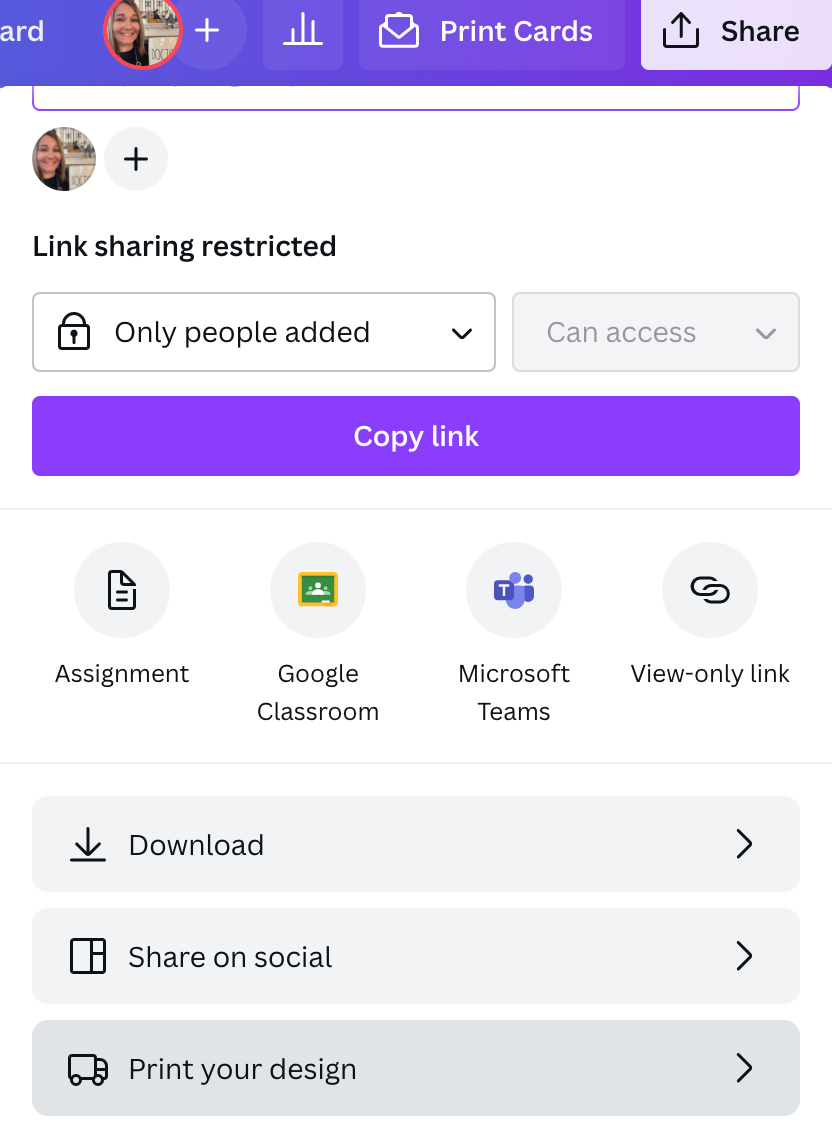The height and width of the screenshot is (1130, 832).
Task: Click the lock icon in link sharing
Action: [x=74, y=332]
